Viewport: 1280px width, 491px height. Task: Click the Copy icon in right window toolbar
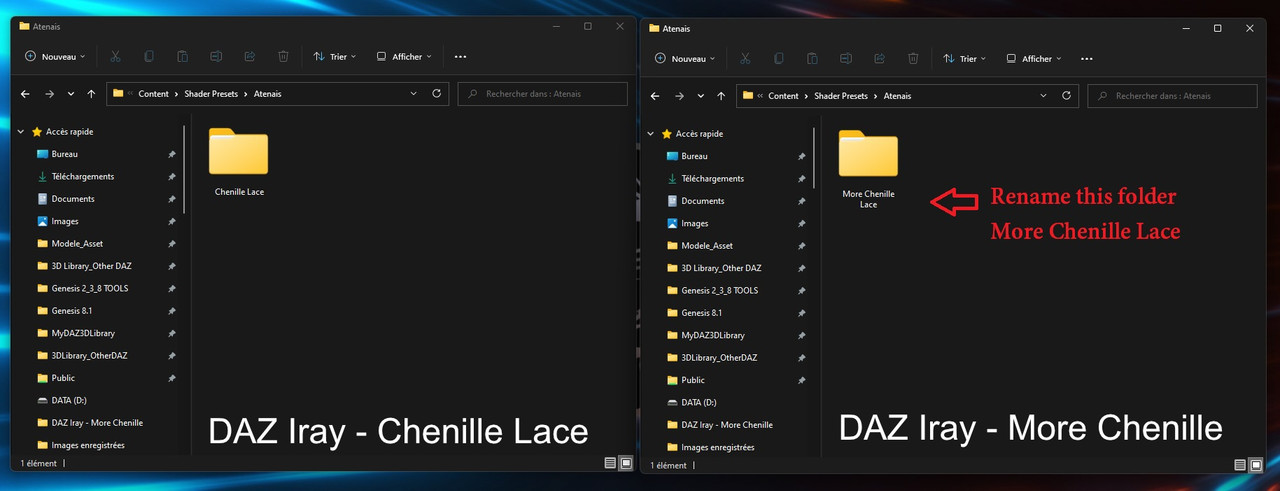[x=779, y=59]
